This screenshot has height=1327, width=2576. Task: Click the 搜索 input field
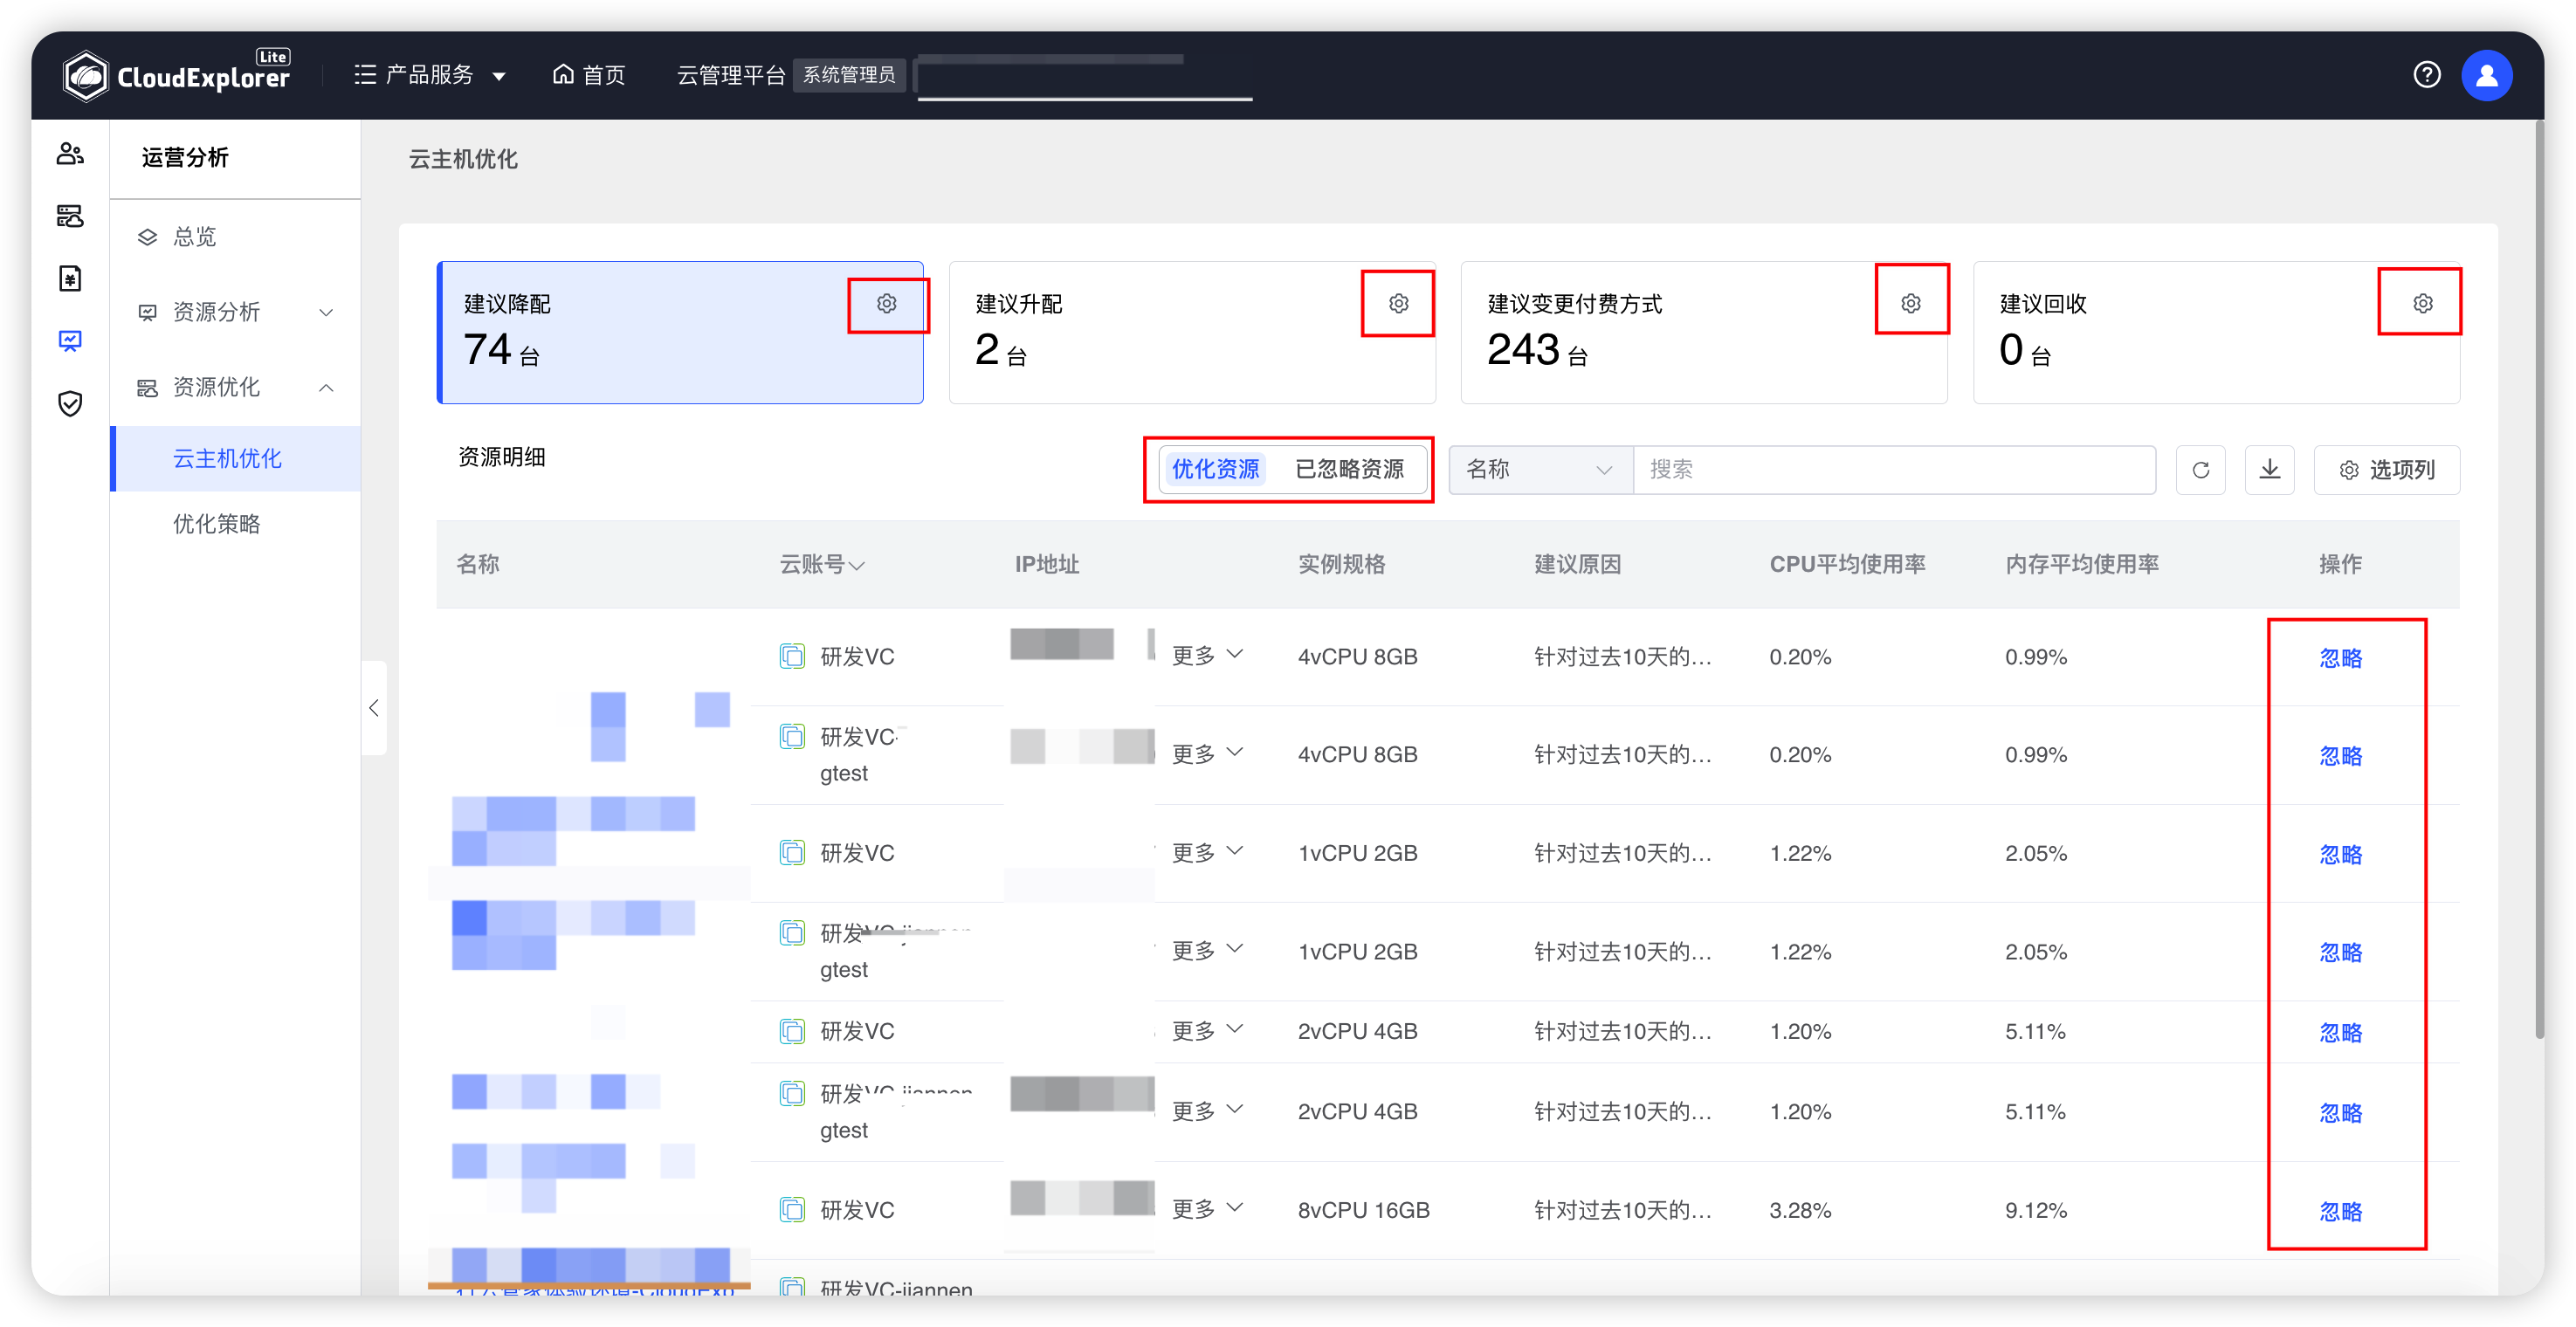point(1894,470)
